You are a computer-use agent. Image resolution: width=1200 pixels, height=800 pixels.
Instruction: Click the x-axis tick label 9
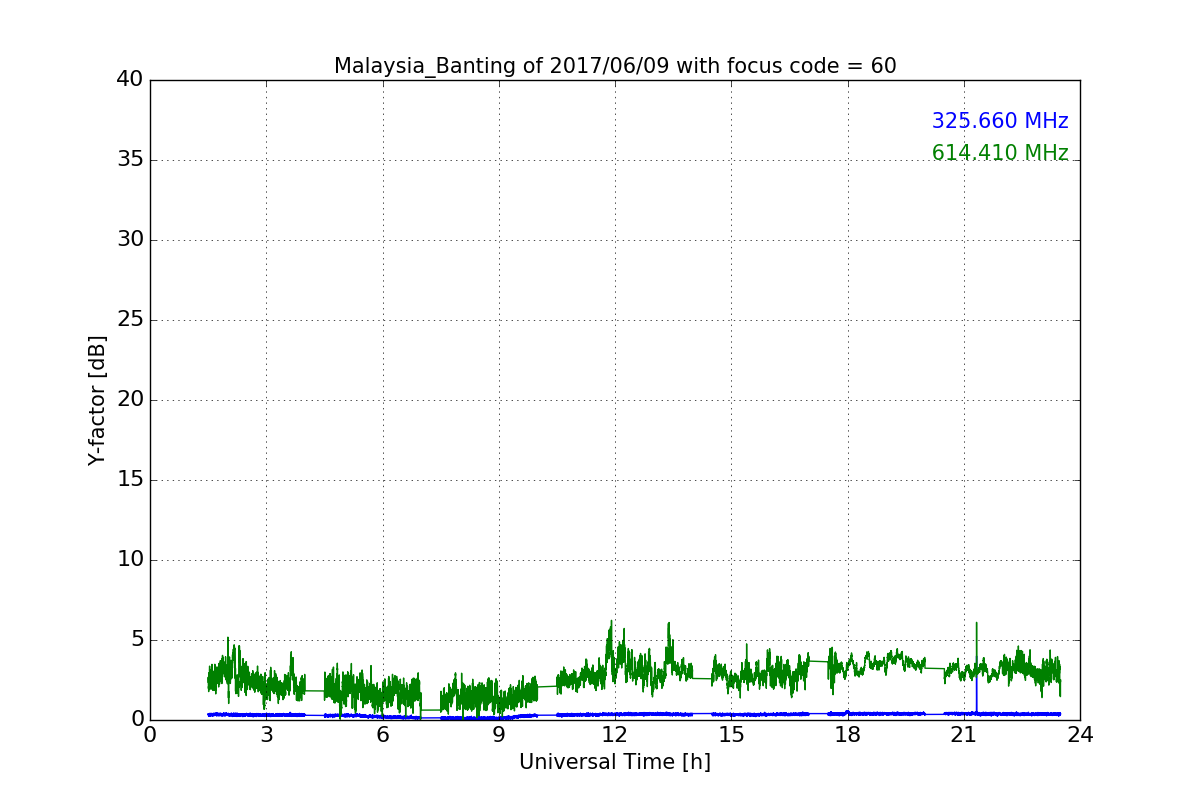(x=499, y=735)
